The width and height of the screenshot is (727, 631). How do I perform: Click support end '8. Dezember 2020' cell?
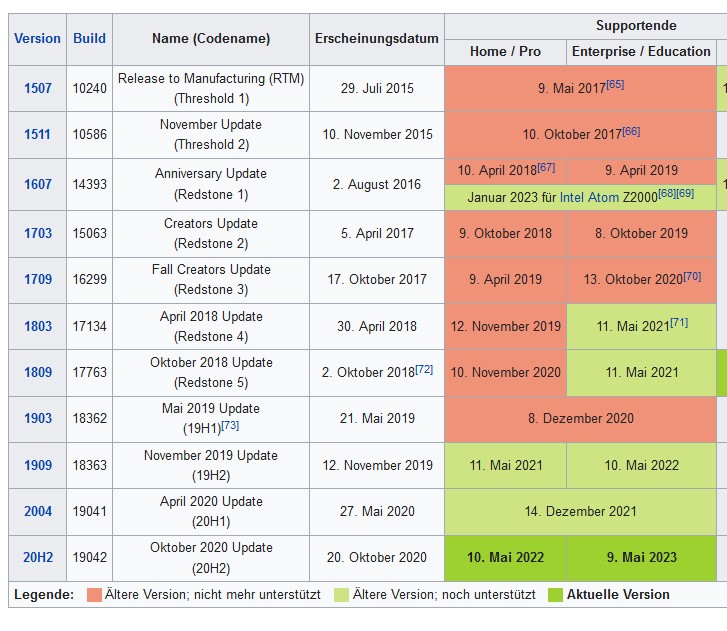[x=580, y=419]
